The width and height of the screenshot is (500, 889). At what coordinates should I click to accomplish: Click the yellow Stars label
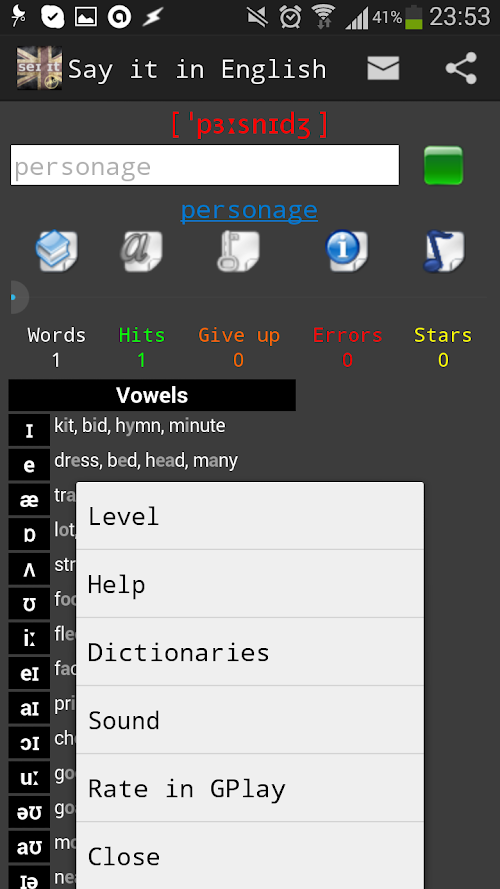click(x=443, y=335)
